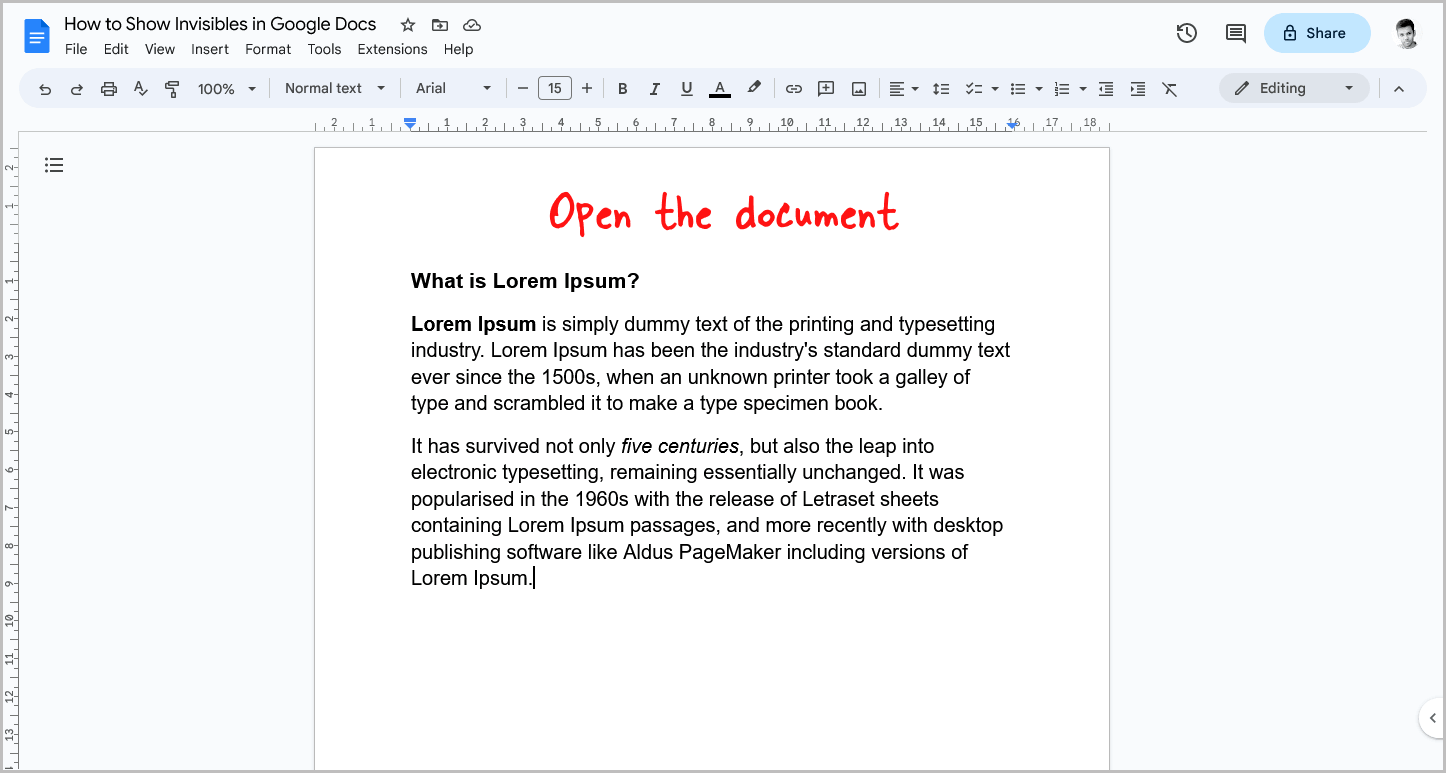
Task: Open the zoom level dropdown
Action: tap(226, 88)
